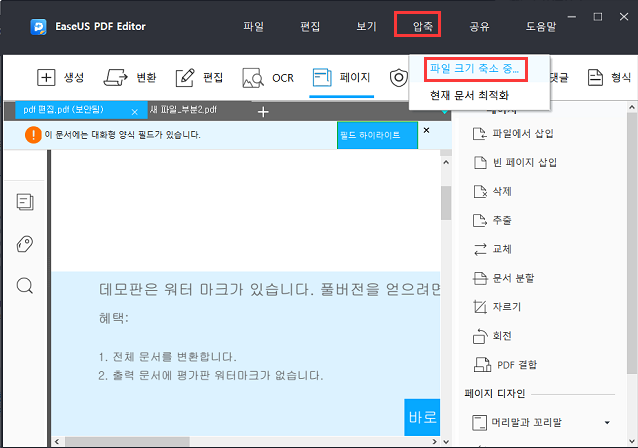This screenshot has width=638, height=448.
Task: Click text 전체 문서를 변환합니다
Action: [175, 357]
